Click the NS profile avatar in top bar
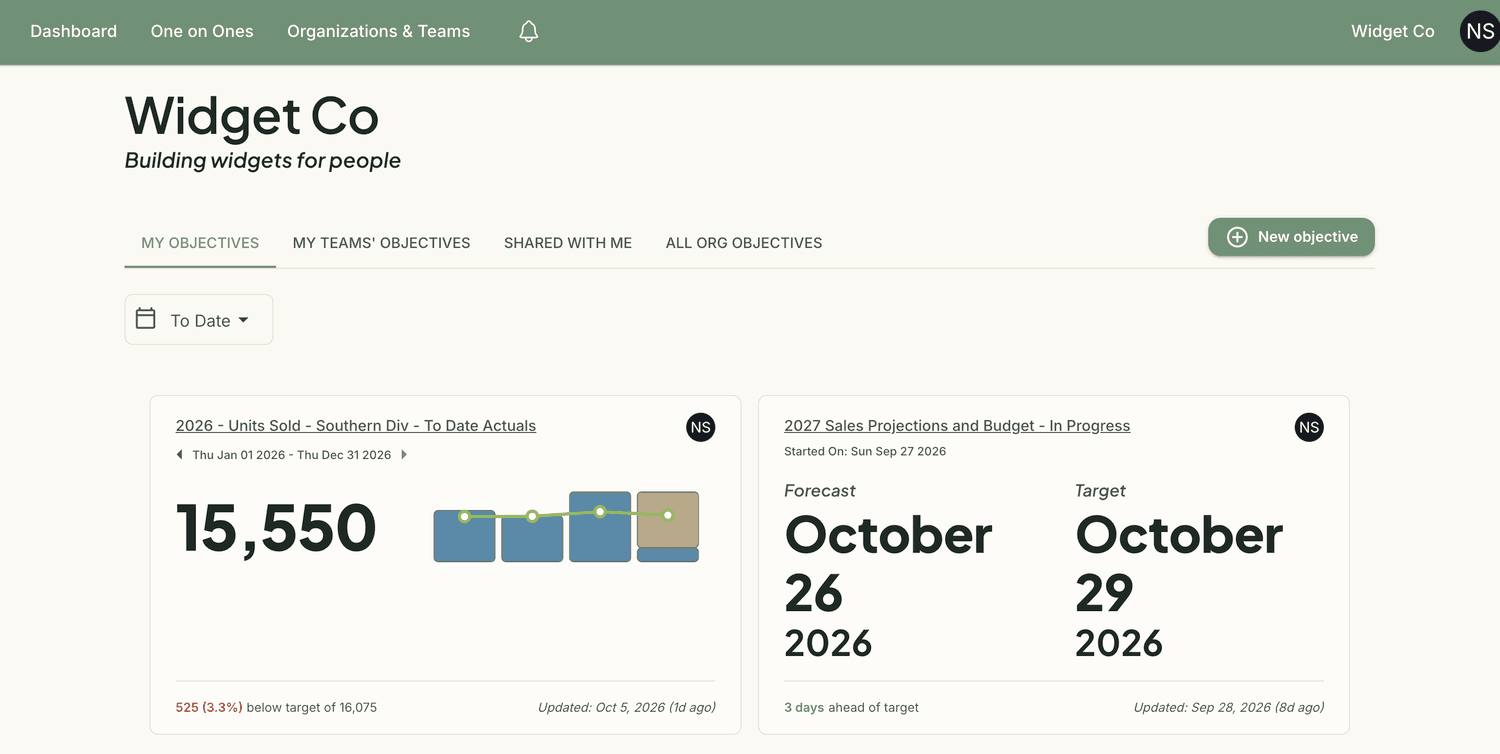1500x754 pixels. tap(1479, 31)
